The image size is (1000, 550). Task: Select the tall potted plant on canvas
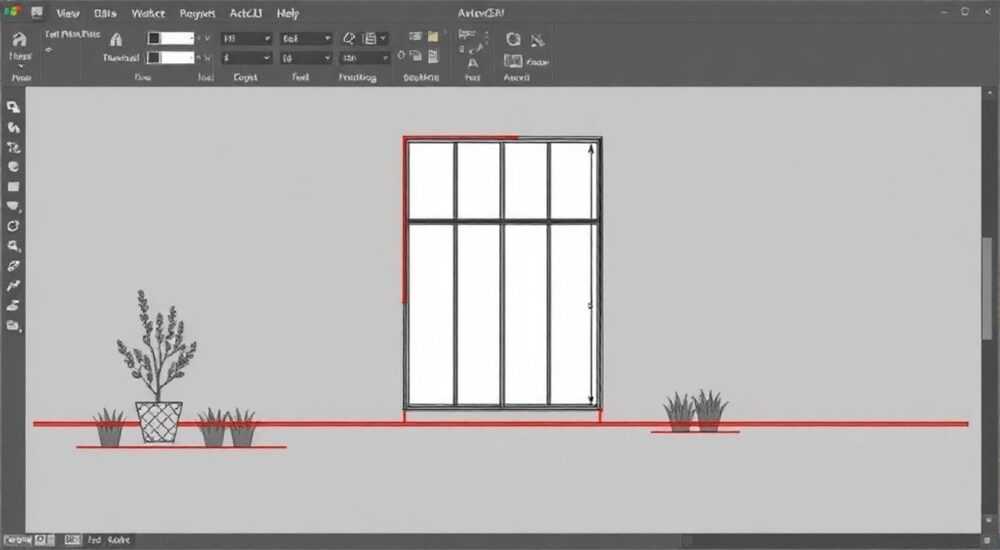pyautogui.click(x=158, y=366)
